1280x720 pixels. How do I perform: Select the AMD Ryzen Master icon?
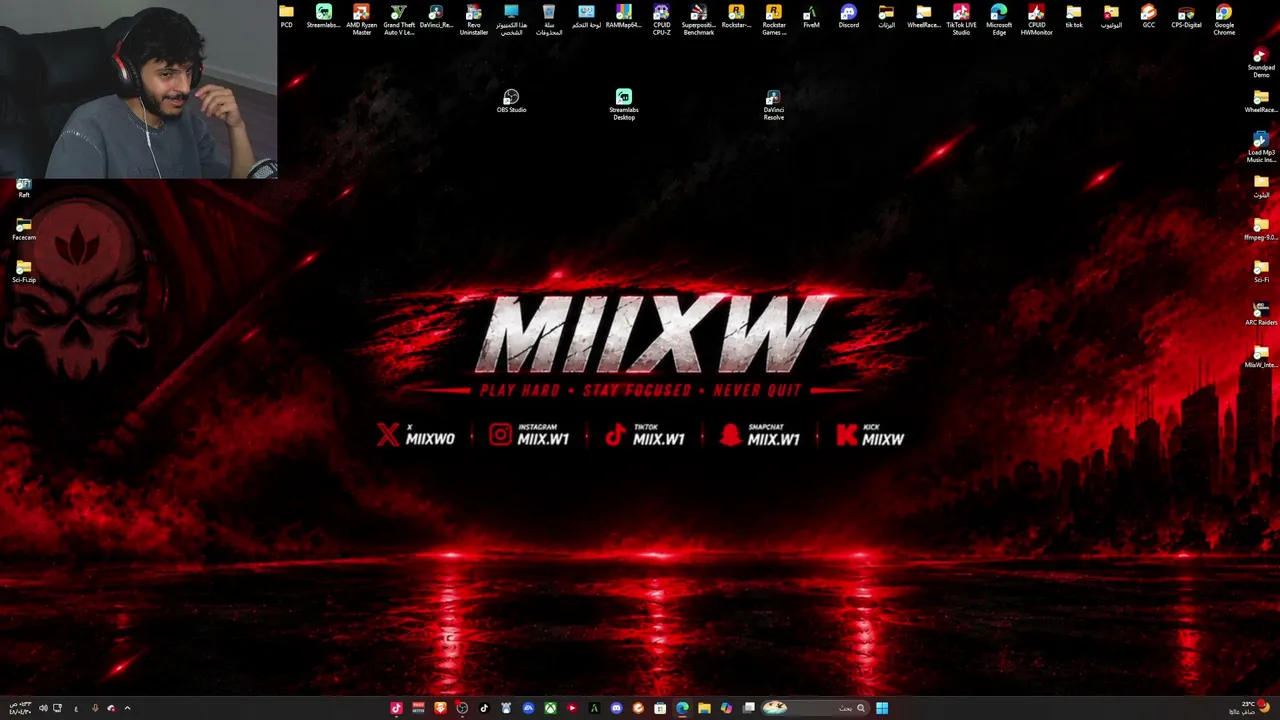click(361, 19)
